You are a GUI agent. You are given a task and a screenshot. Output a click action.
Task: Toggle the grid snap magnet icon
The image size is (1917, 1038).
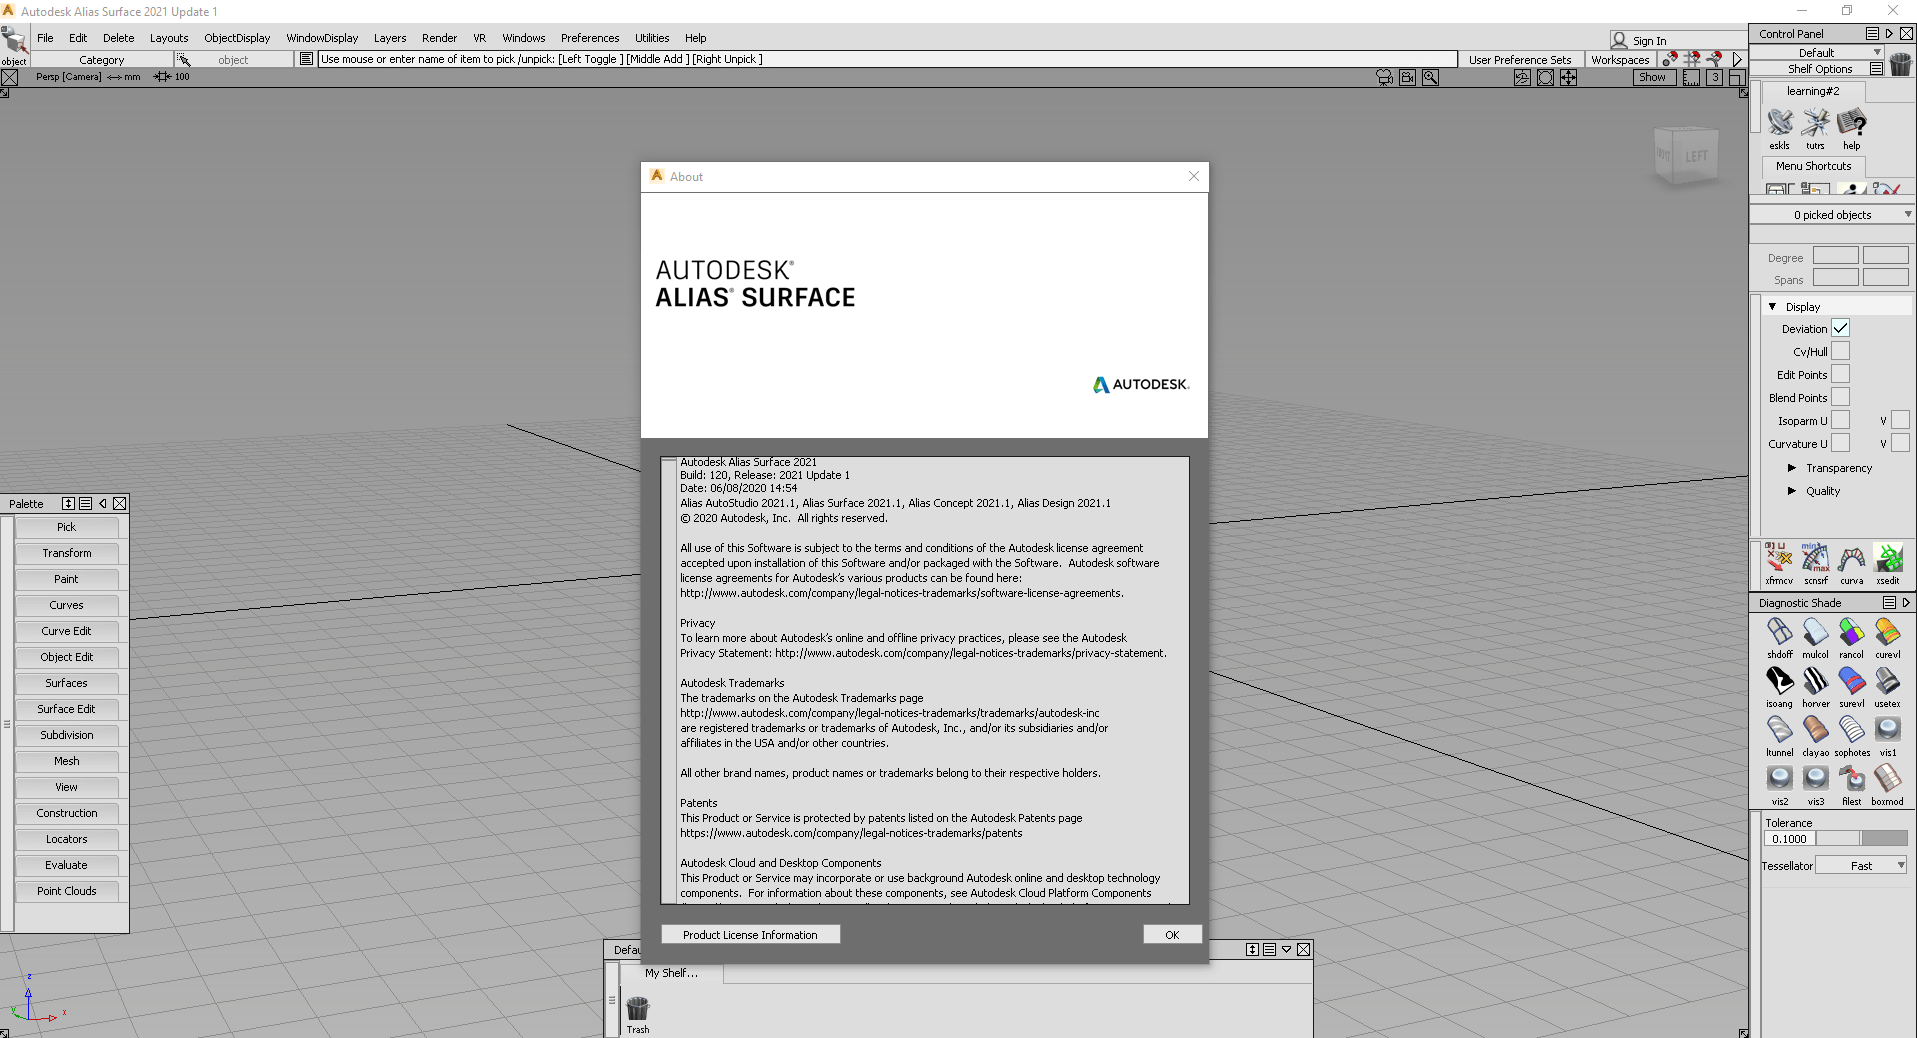(1692, 59)
